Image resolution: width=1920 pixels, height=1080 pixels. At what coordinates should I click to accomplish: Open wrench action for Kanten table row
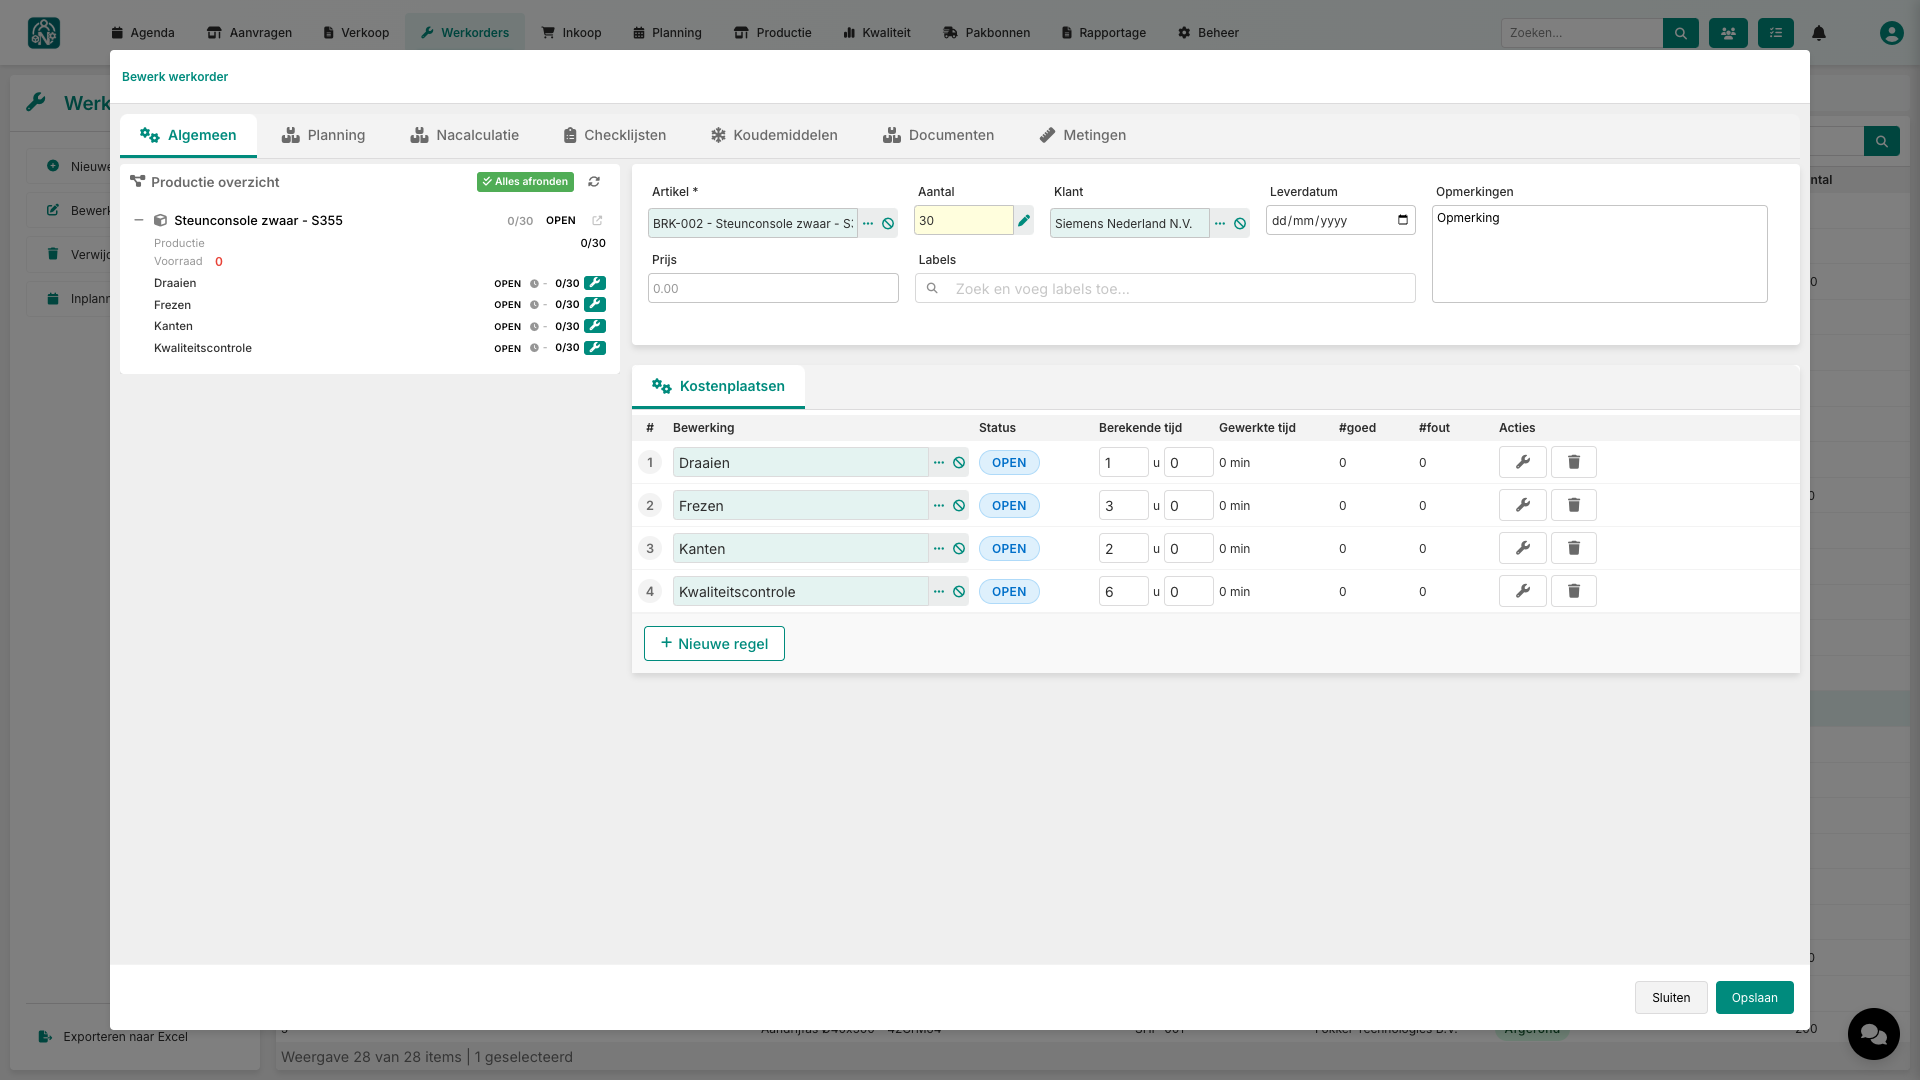pos(1523,548)
